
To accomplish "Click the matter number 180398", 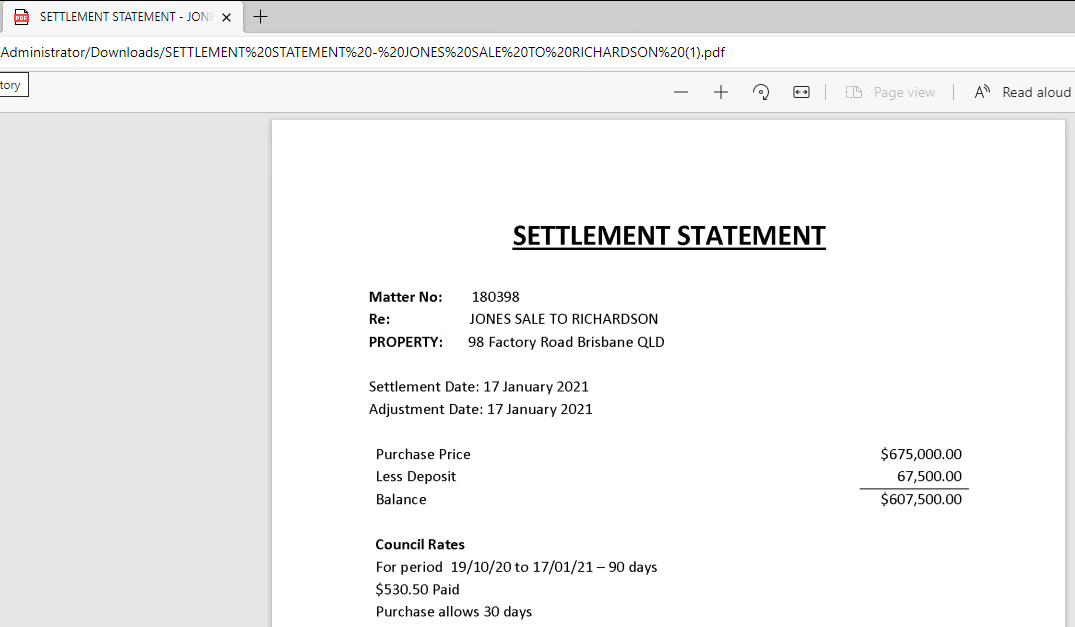I will coord(495,297).
